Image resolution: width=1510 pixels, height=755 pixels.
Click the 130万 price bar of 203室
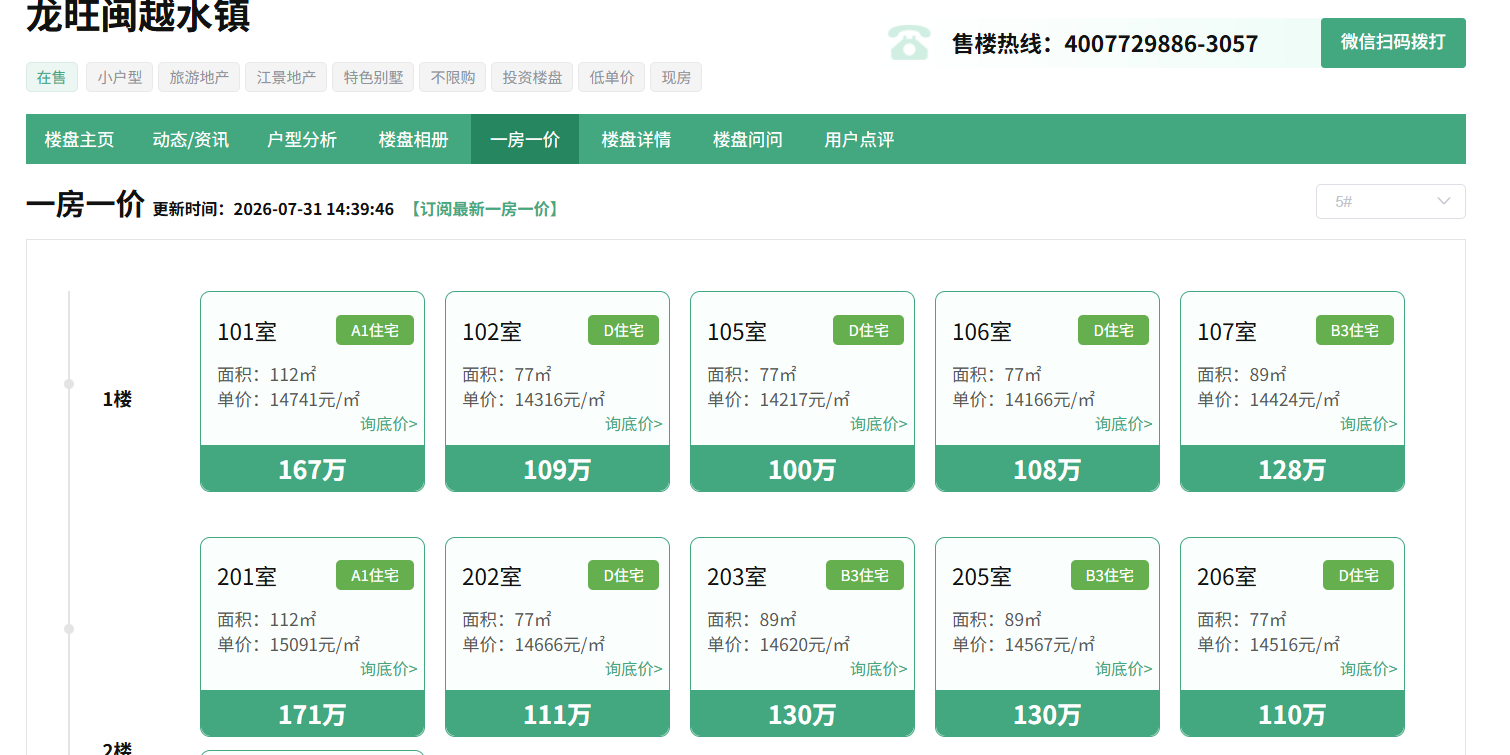pos(802,714)
